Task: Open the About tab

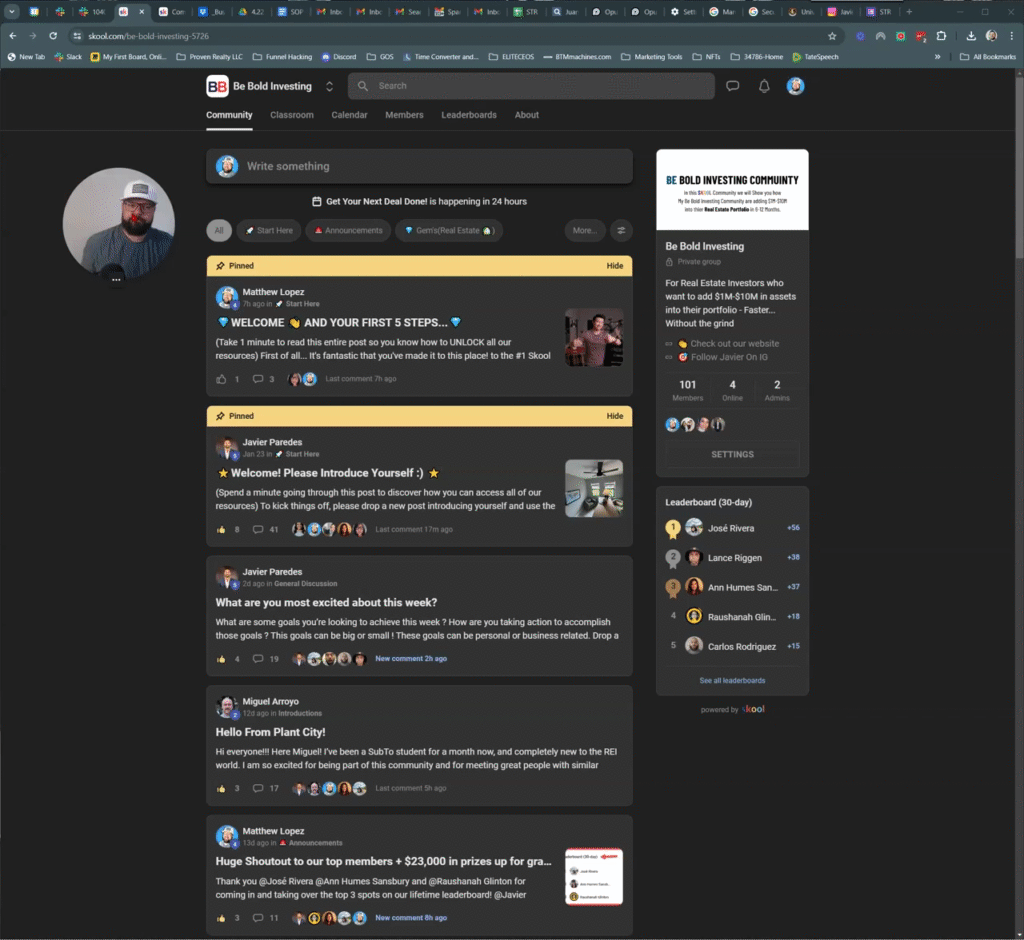Action: [x=526, y=115]
